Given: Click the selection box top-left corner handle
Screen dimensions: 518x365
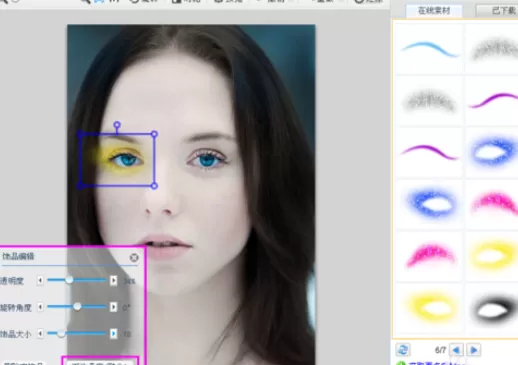Looking at the screenshot, I should coord(80,134).
